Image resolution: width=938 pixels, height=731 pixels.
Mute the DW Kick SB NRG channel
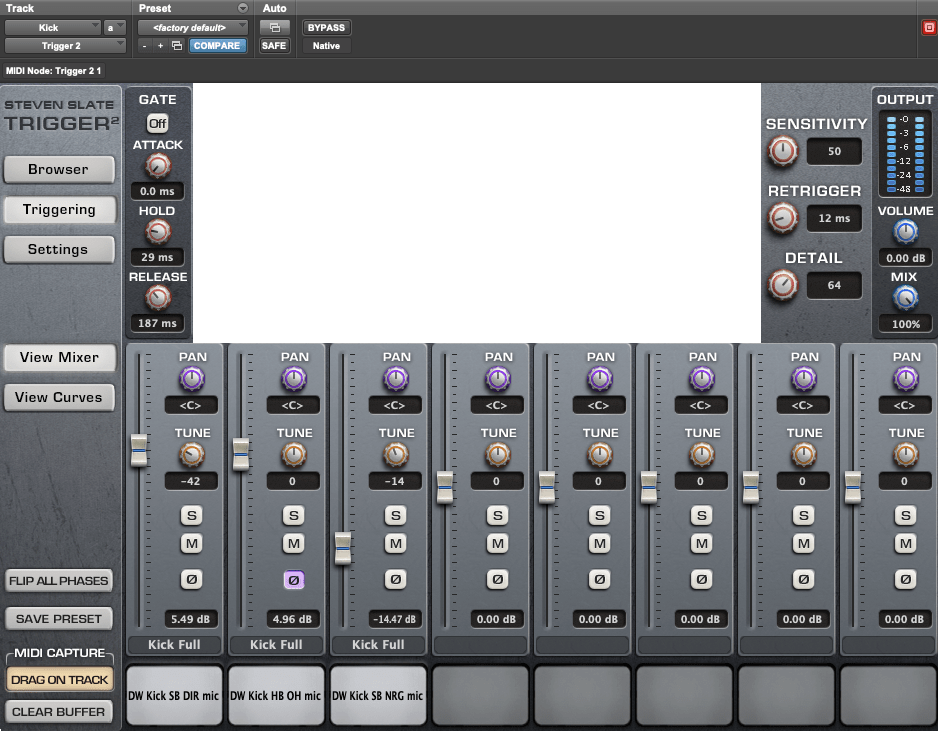click(396, 544)
